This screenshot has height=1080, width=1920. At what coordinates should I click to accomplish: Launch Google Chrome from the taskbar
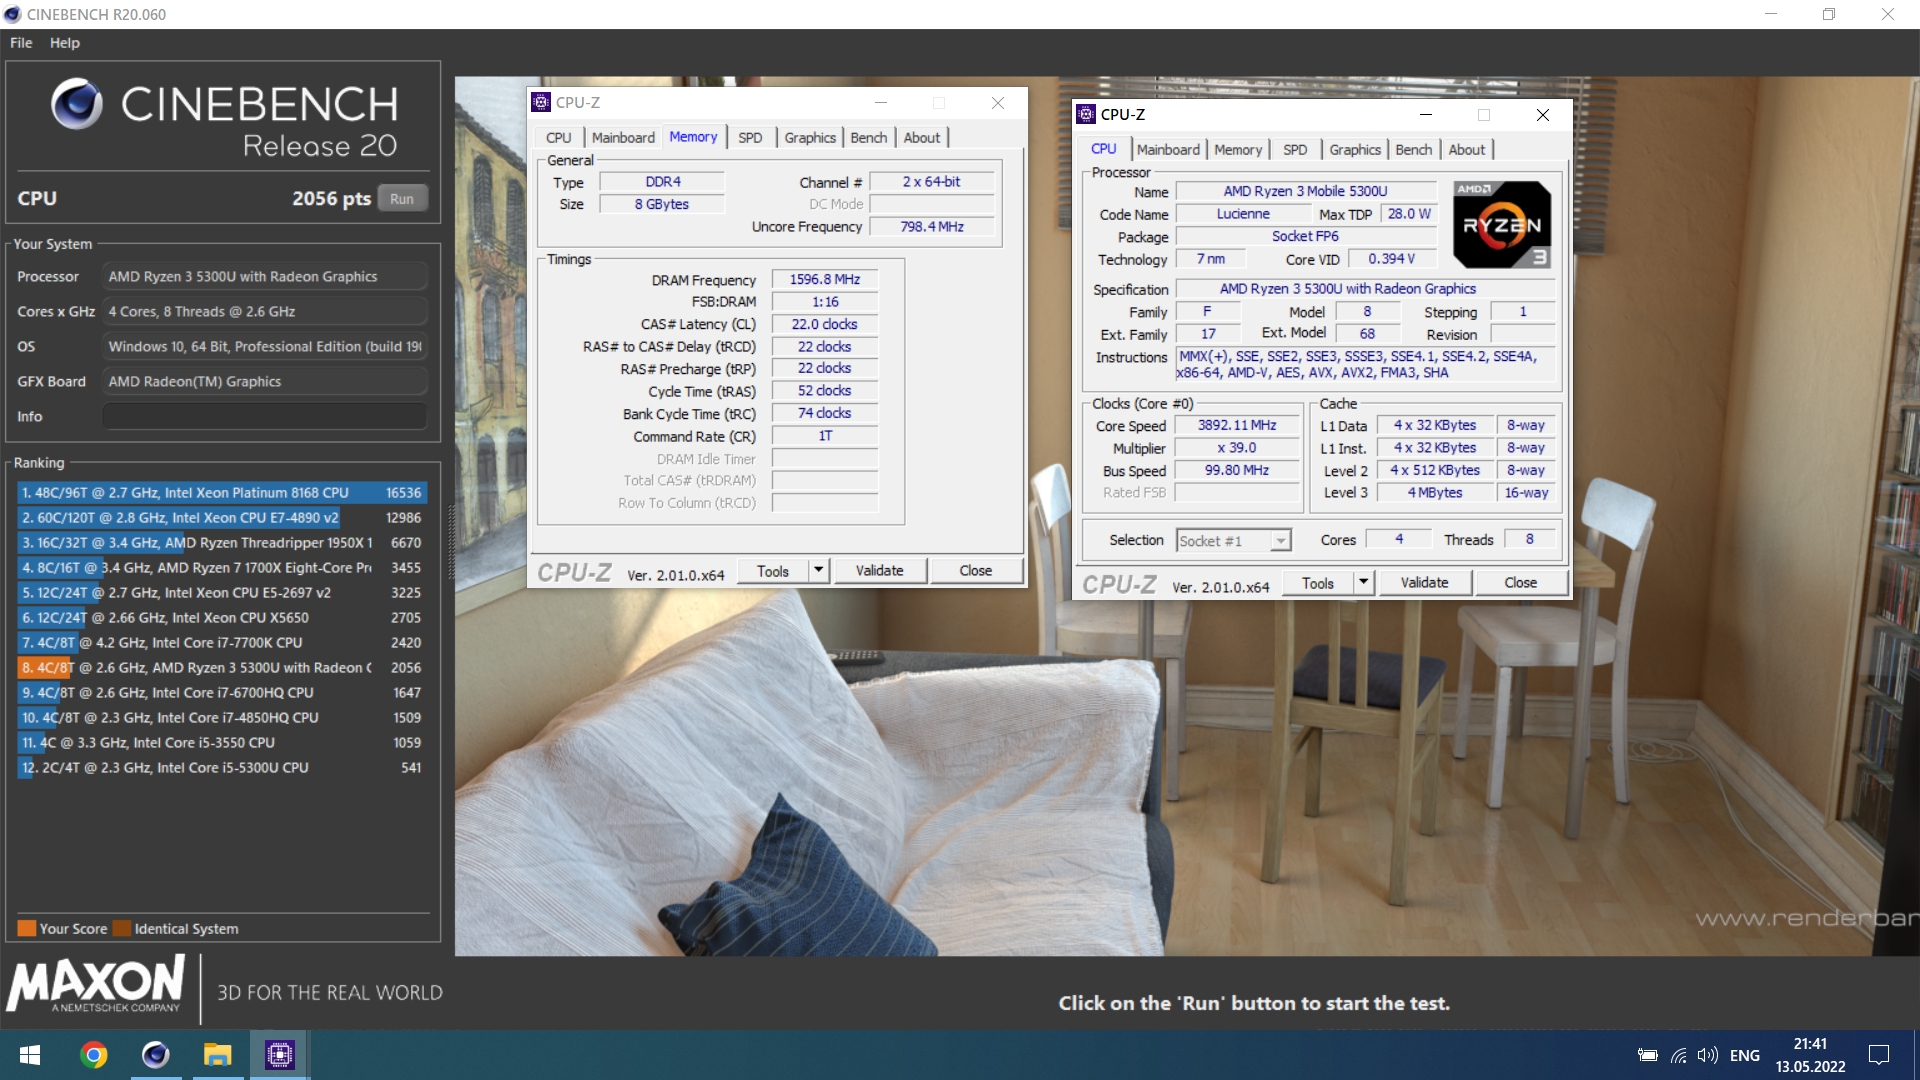94,1055
